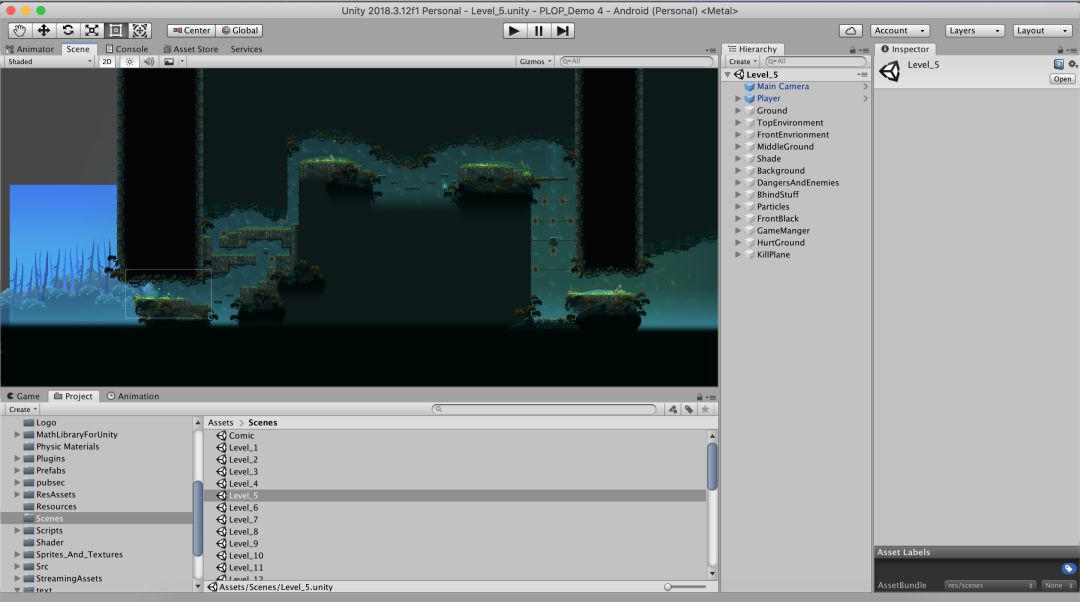Screen dimensions: 1080x602
Task: Open the Shaded draw mode dropdown
Action: pyautogui.click(x=49, y=62)
